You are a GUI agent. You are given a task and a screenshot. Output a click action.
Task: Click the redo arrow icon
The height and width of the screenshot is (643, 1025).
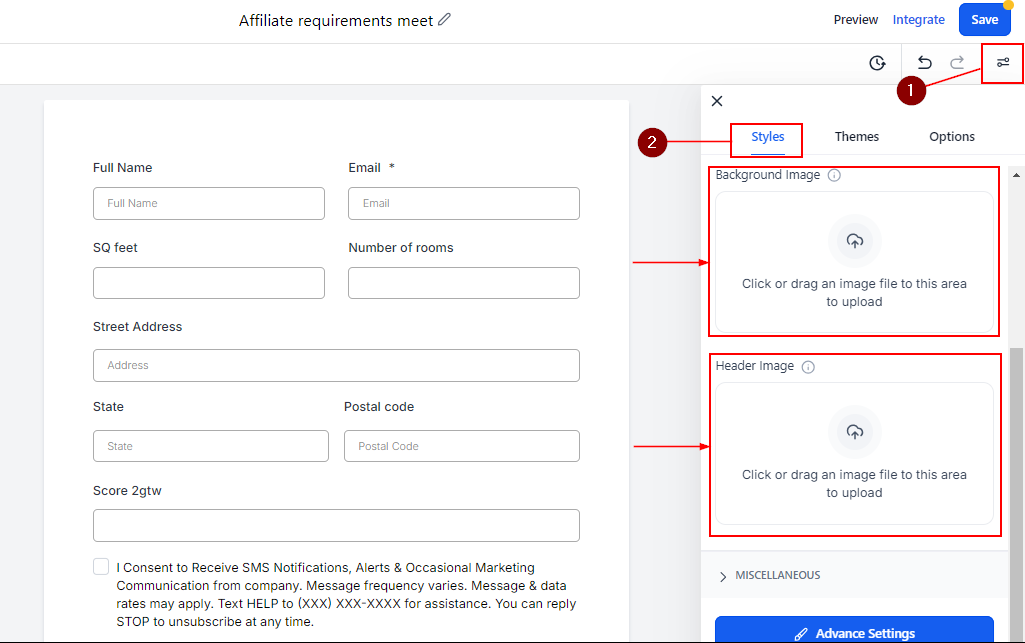(957, 63)
